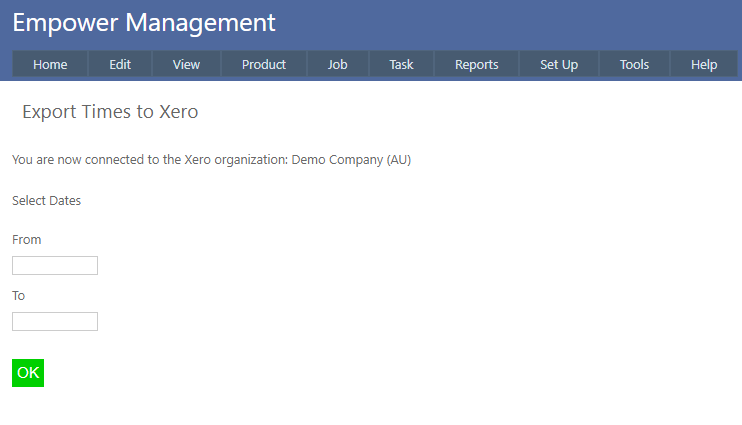The width and height of the screenshot is (742, 425).
Task: Open the View menu
Action: click(x=186, y=64)
